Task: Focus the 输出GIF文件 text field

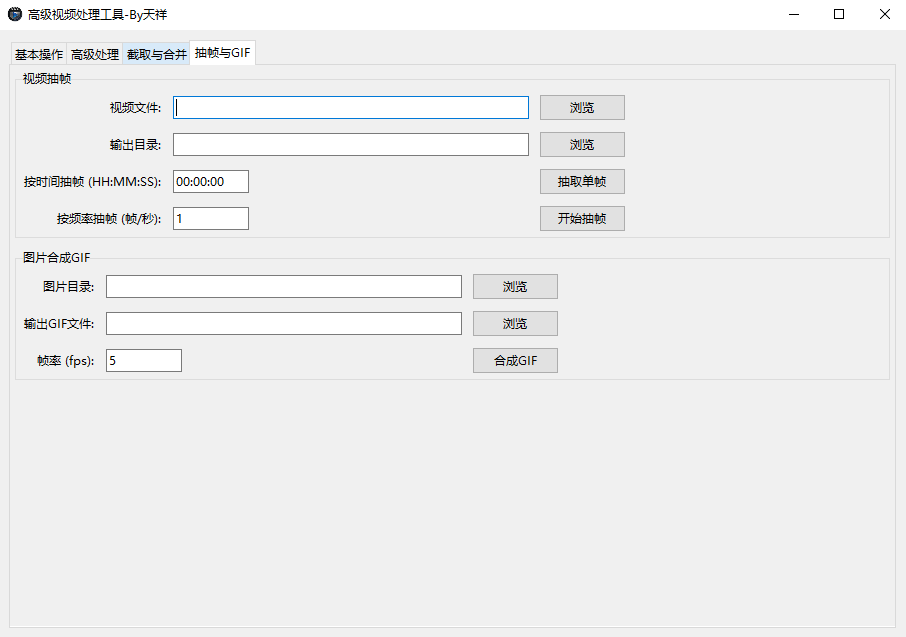Action: (x=284, y=324)
